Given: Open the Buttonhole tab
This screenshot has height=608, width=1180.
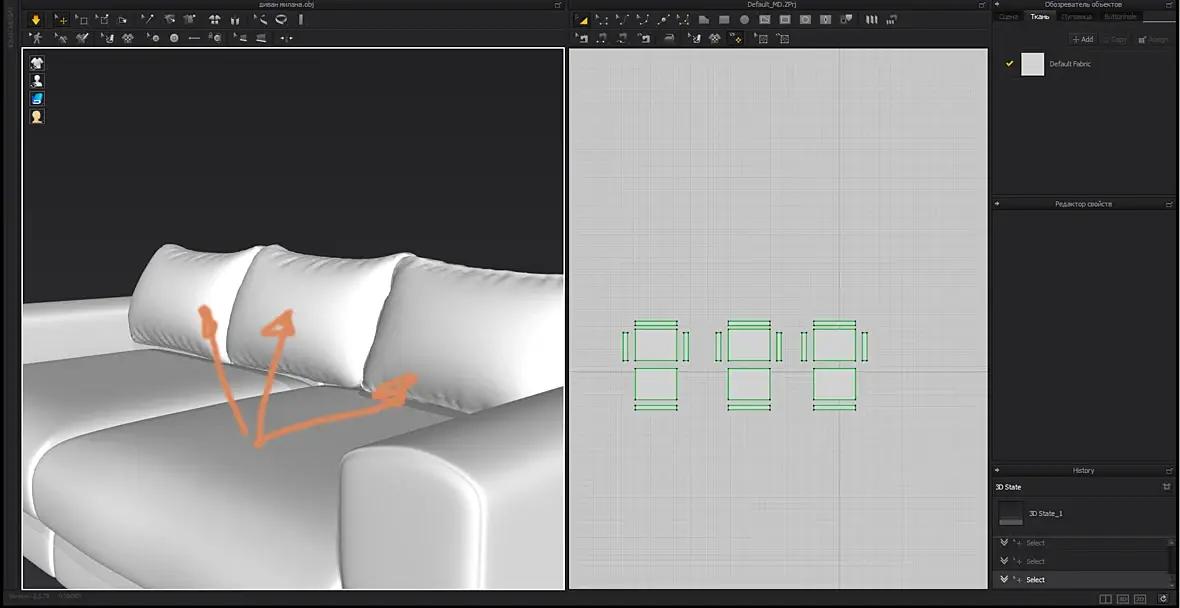Looking at the screenshot, I should (1121, 17).
